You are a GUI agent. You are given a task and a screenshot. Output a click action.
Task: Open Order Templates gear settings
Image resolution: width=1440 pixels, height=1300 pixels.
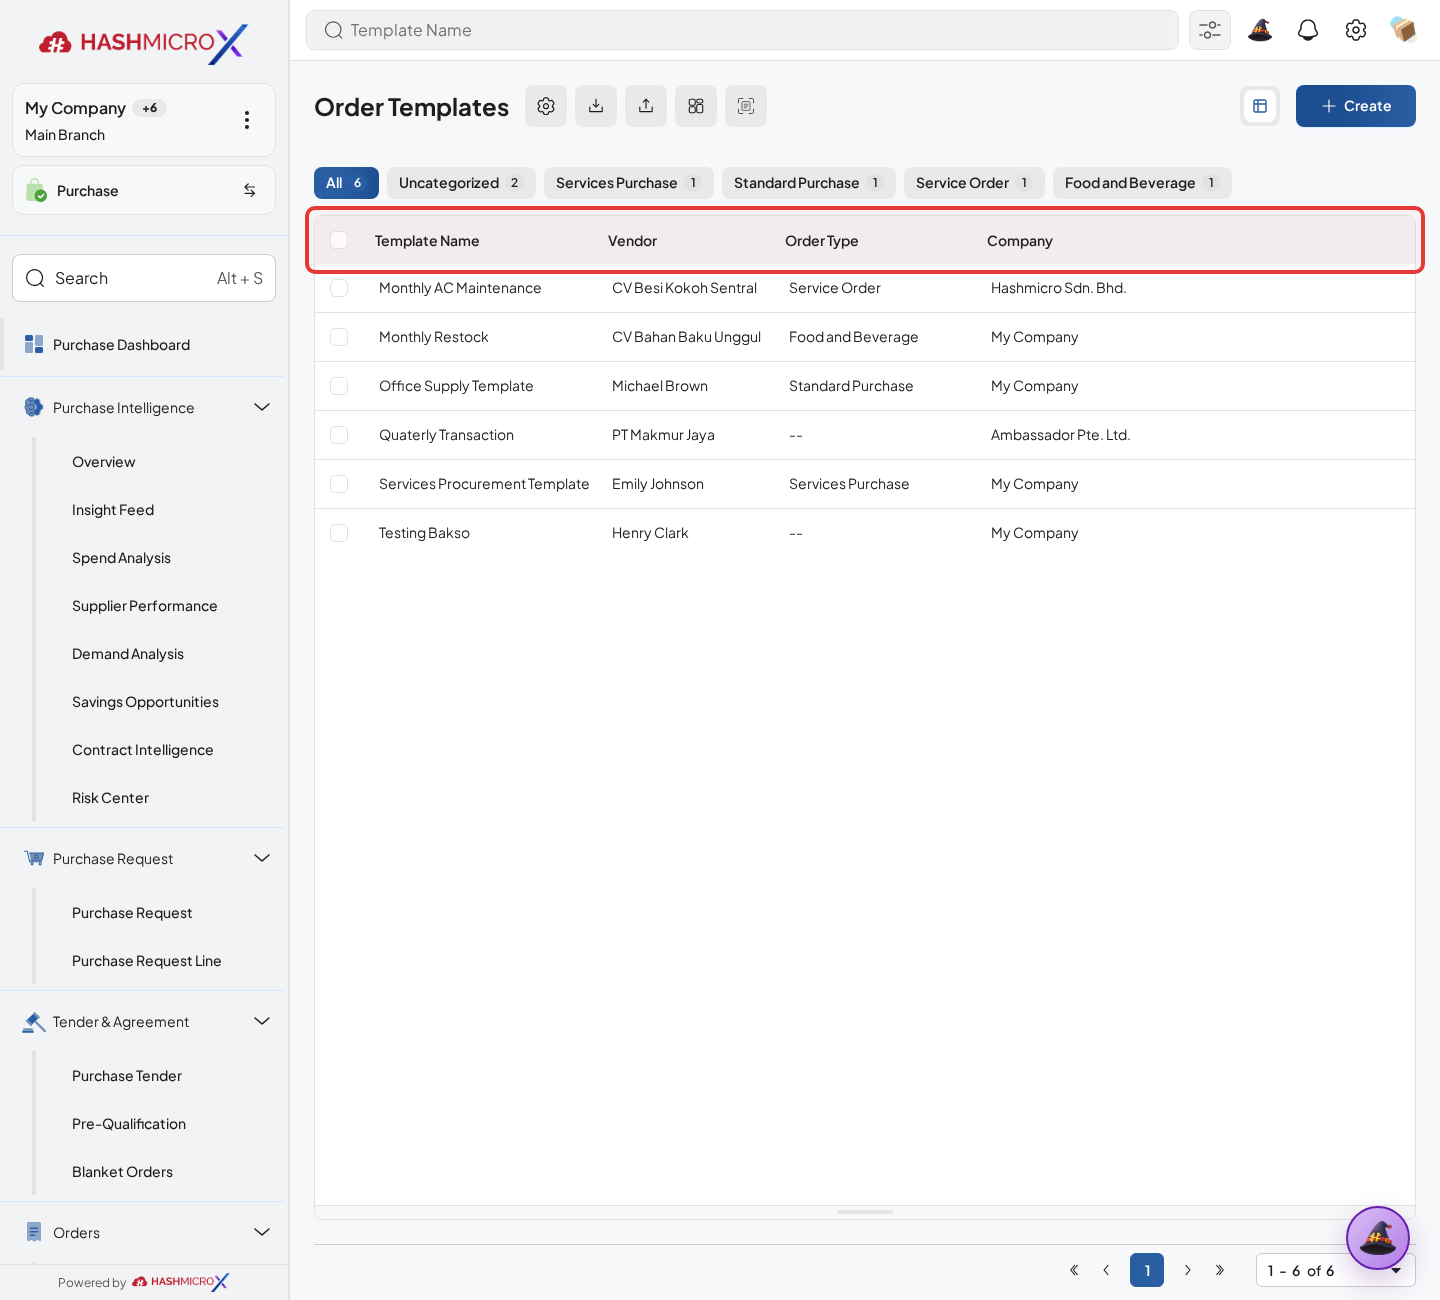546,106
